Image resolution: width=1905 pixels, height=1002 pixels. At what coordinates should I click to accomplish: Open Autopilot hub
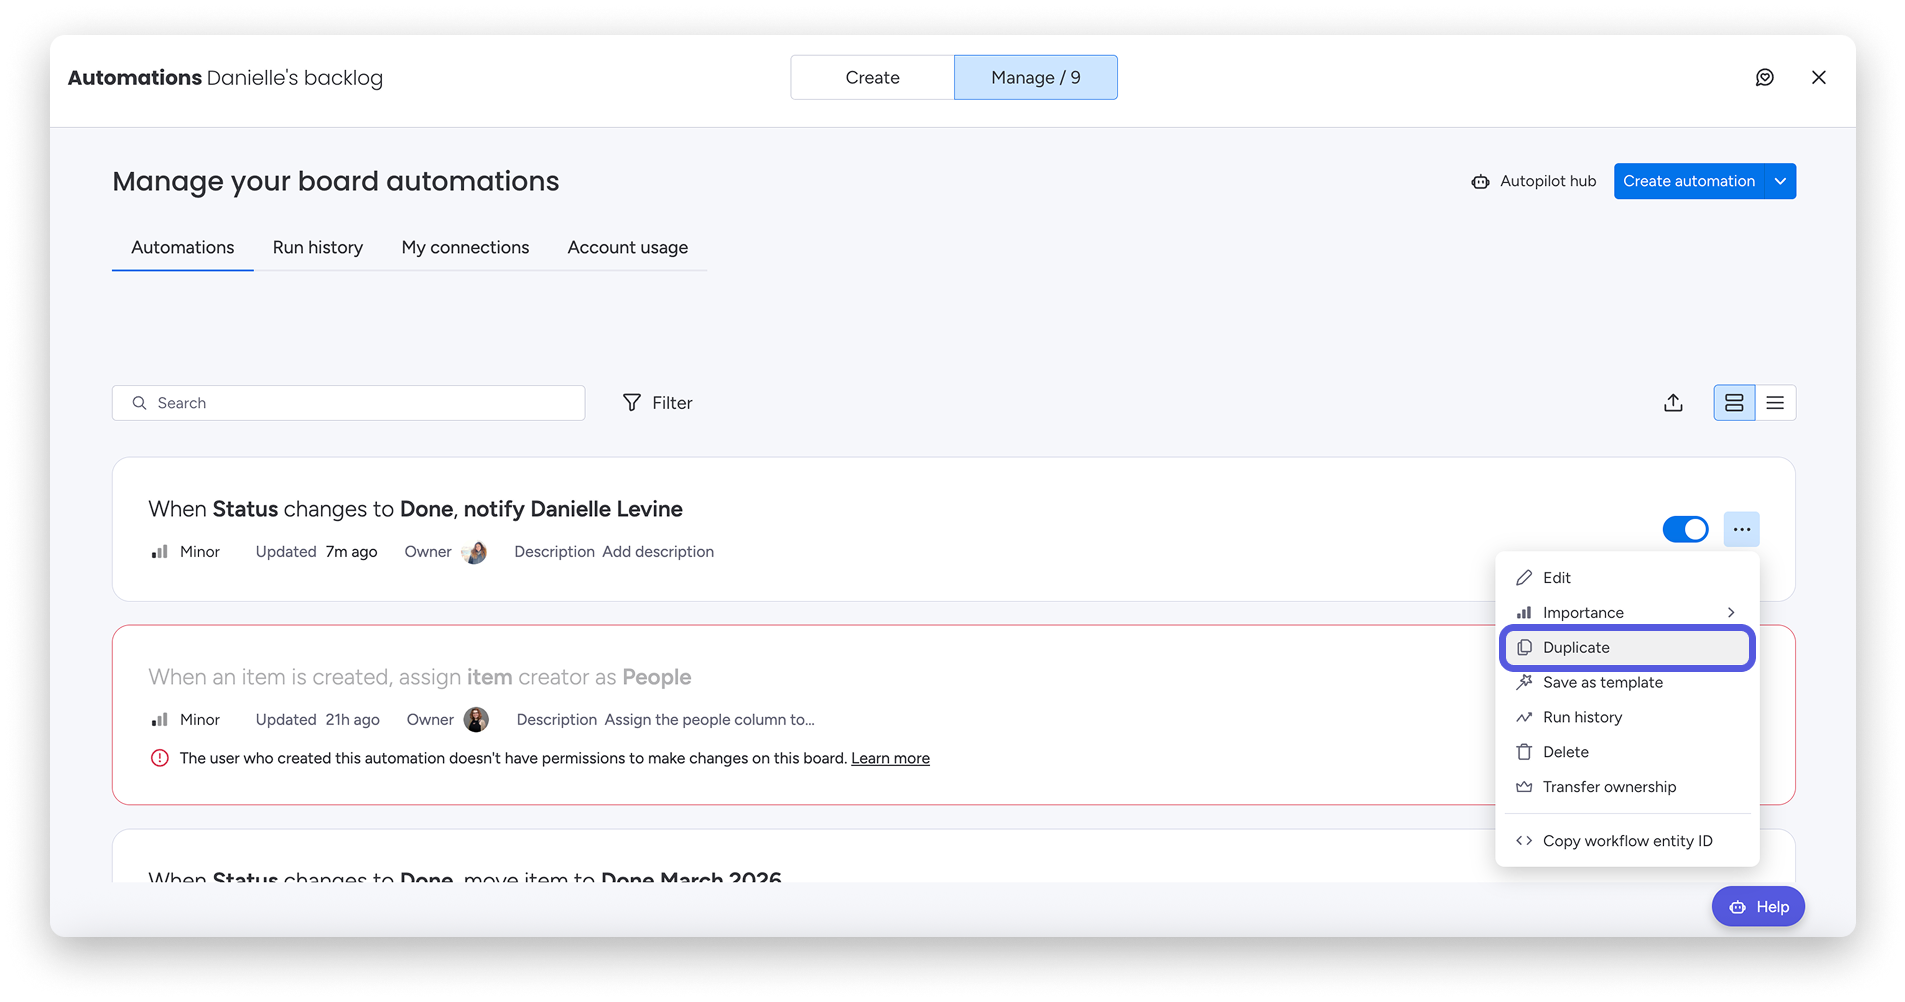pos(1534,181)
